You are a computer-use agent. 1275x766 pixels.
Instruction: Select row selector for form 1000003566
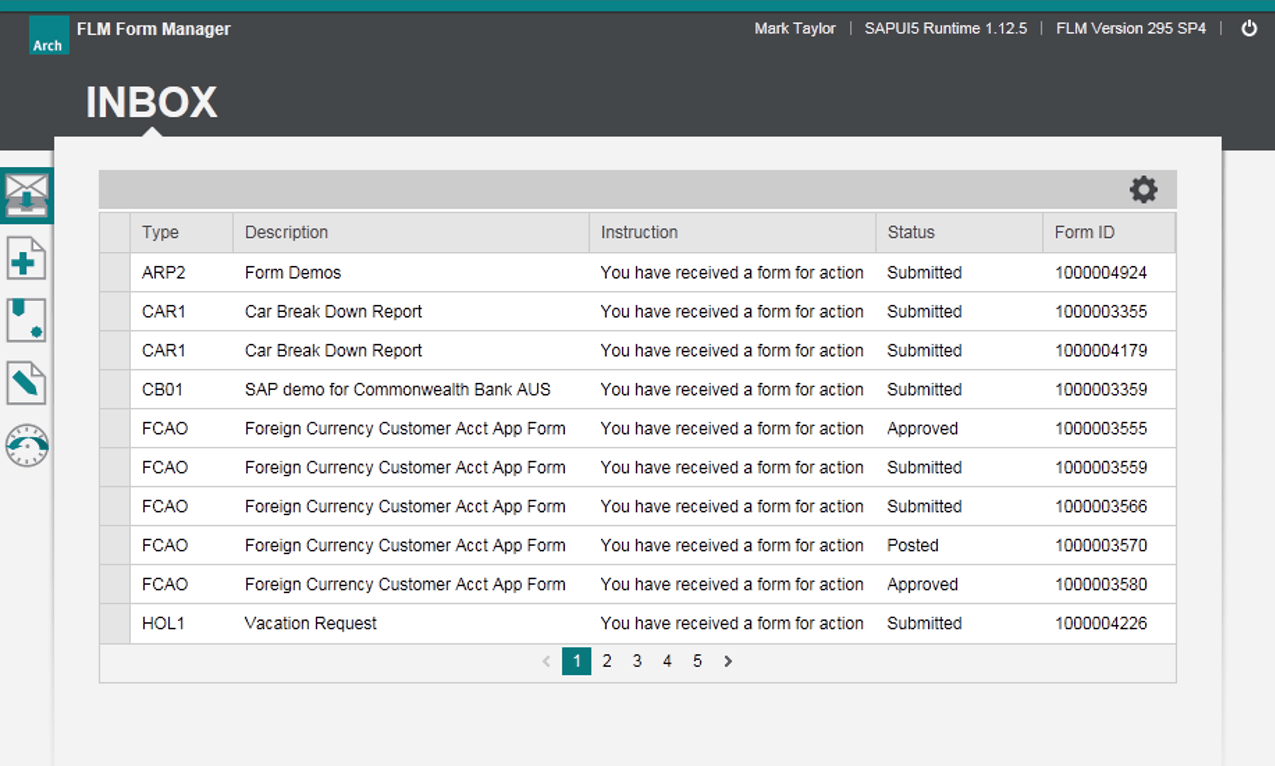tap(115, 506)
